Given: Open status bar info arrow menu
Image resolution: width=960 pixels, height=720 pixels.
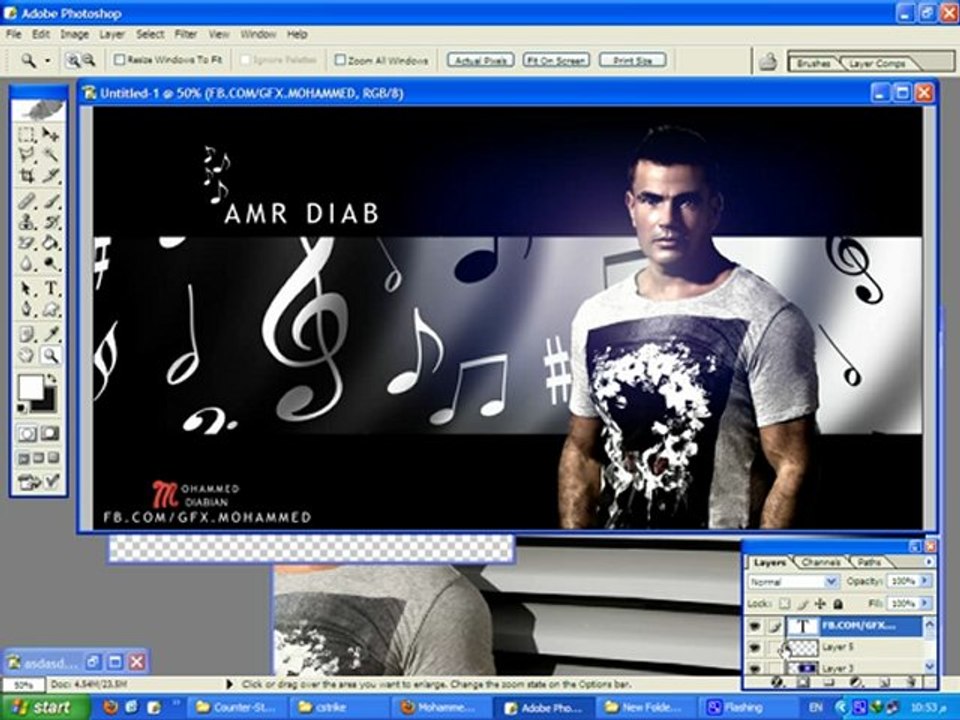Looking at the screenshot, I should coord(230,684).
